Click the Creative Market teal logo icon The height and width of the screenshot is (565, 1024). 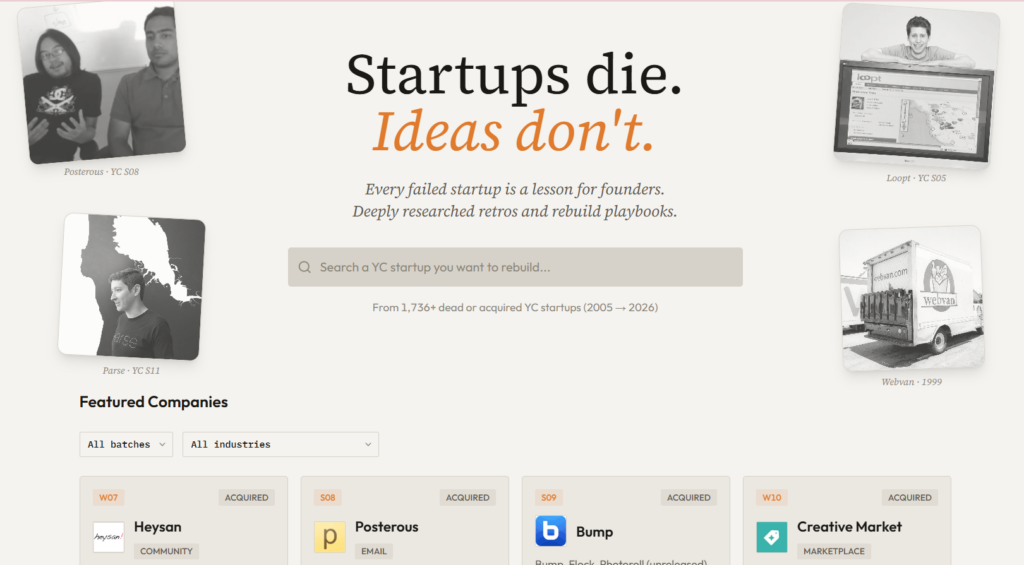pyautogui.click(x=771, y=537)
